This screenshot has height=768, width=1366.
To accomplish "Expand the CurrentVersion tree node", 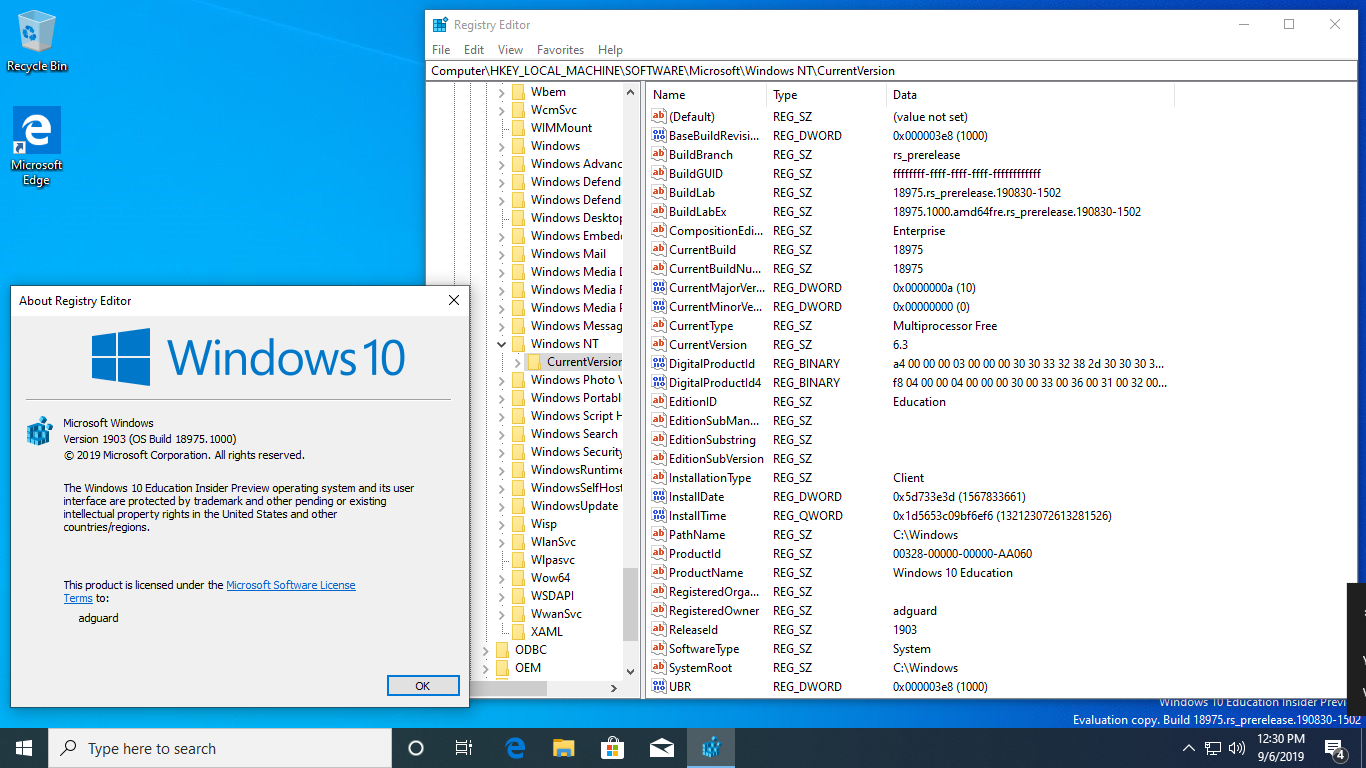I will (x=517, y=362).
